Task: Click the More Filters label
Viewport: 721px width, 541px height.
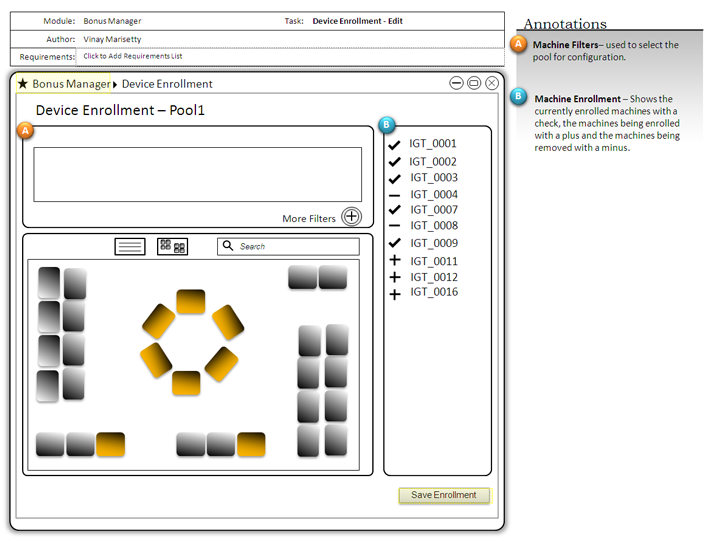Action: tap(309, 219)
